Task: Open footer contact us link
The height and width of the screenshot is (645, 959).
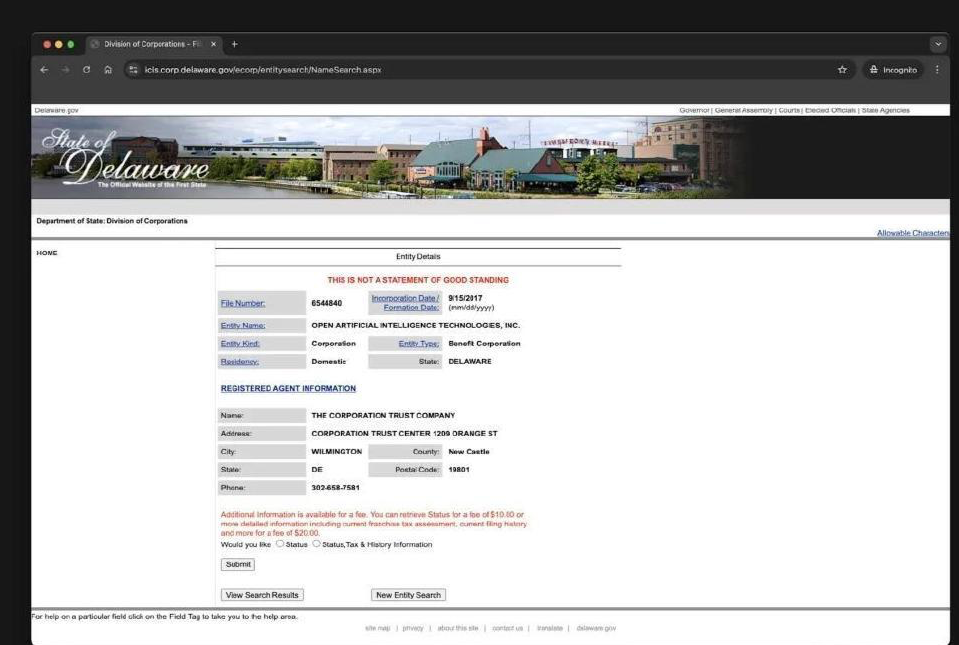Action: [507, 628]
